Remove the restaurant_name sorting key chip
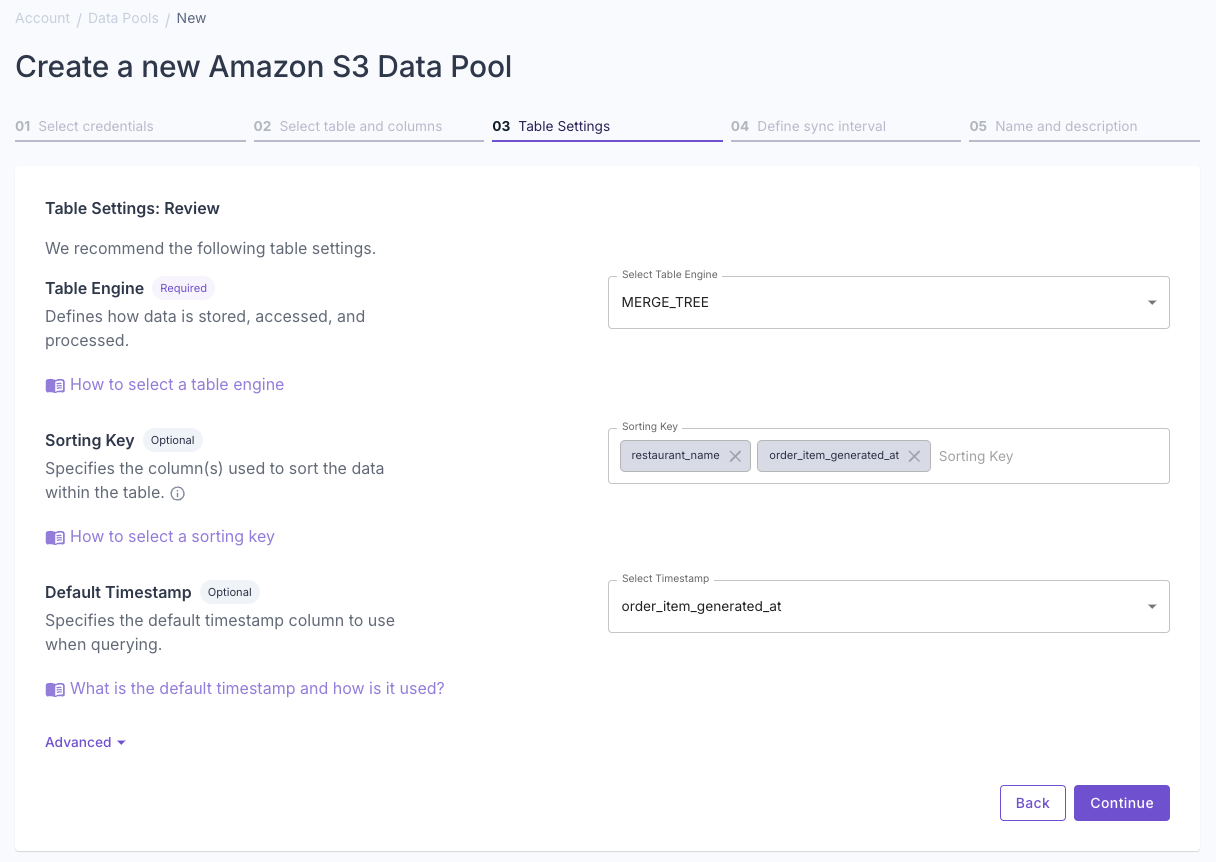 pos(736,455)
